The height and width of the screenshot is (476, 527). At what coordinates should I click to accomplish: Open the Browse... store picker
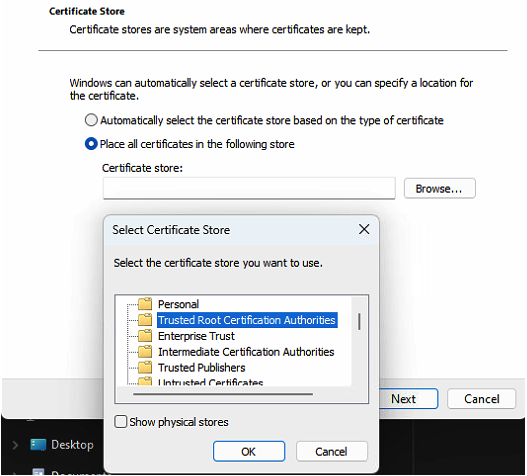[439, 188]
